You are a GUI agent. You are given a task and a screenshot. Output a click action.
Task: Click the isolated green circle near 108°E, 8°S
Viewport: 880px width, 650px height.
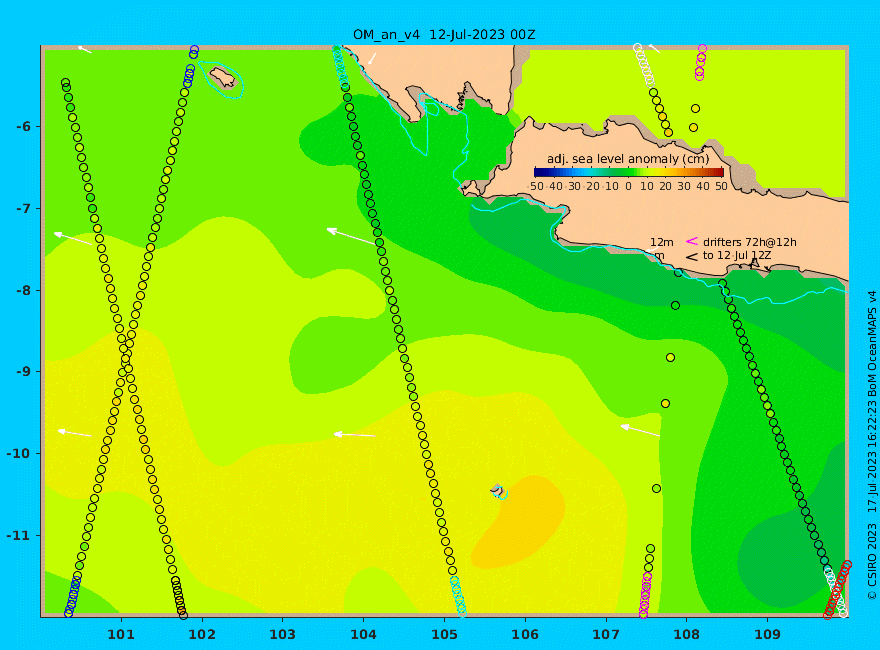tap(675, 305)
